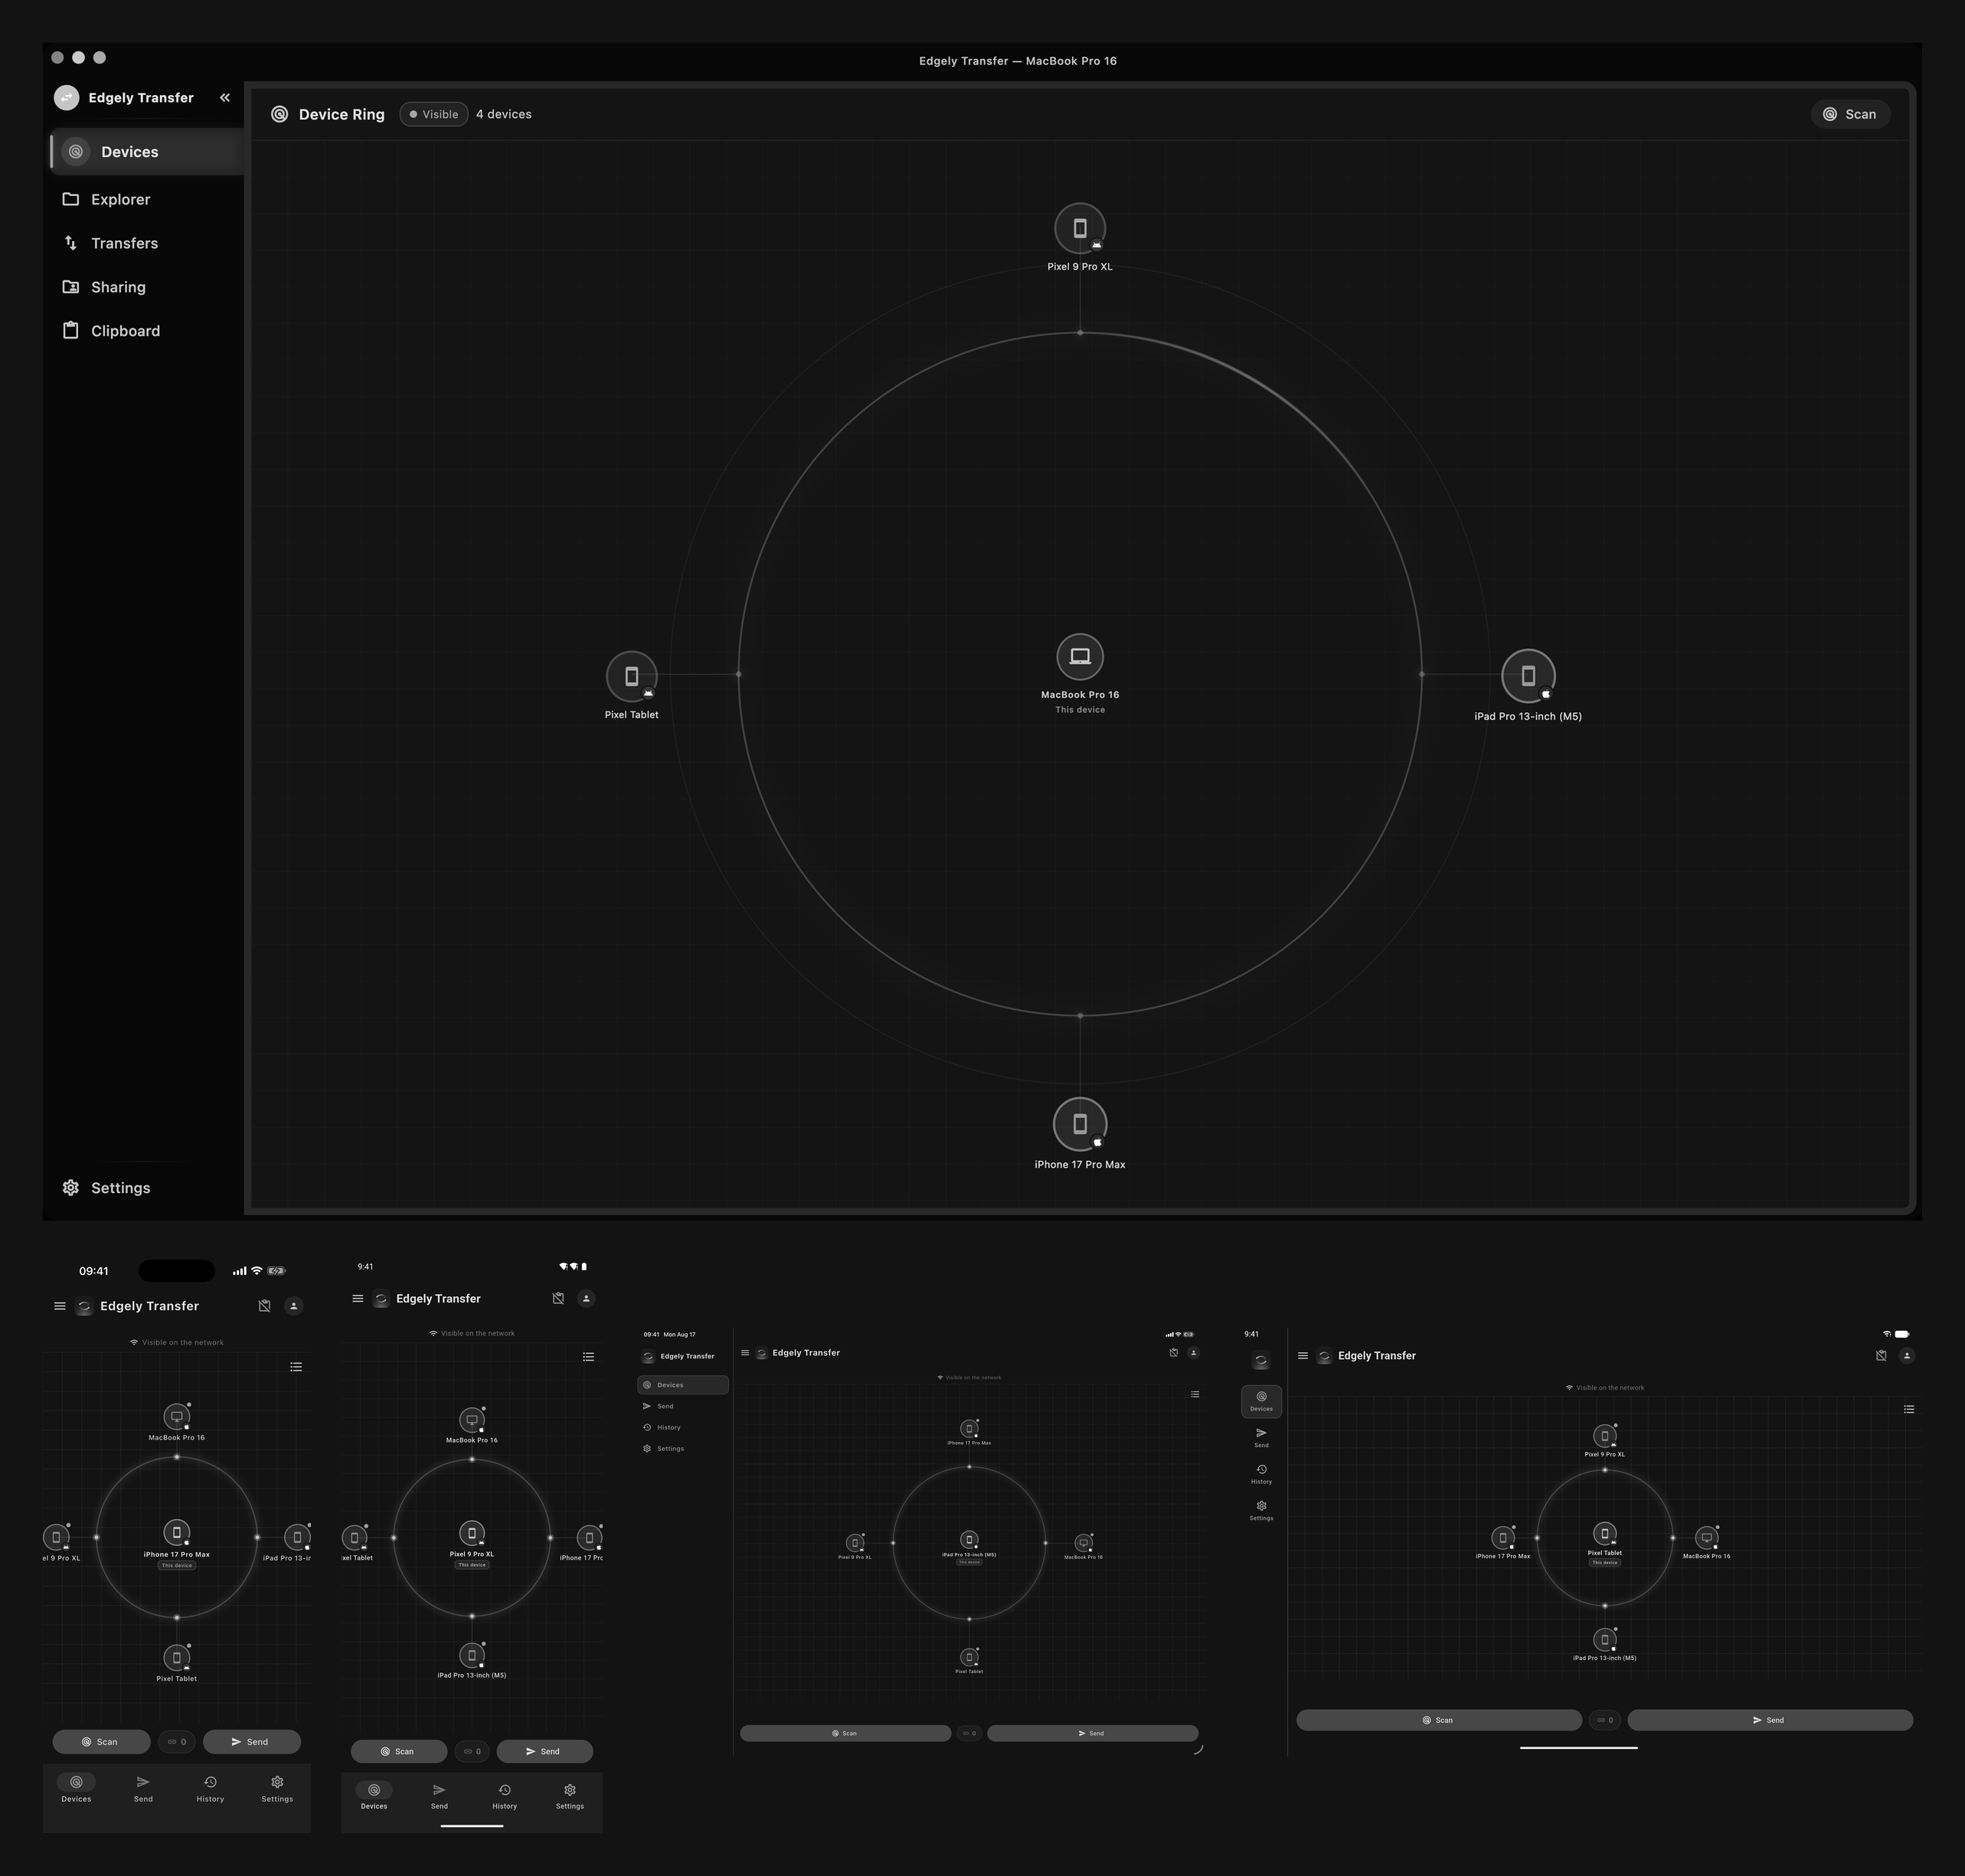Go to Transfers in the desktop sidebar

pos(146,244)
